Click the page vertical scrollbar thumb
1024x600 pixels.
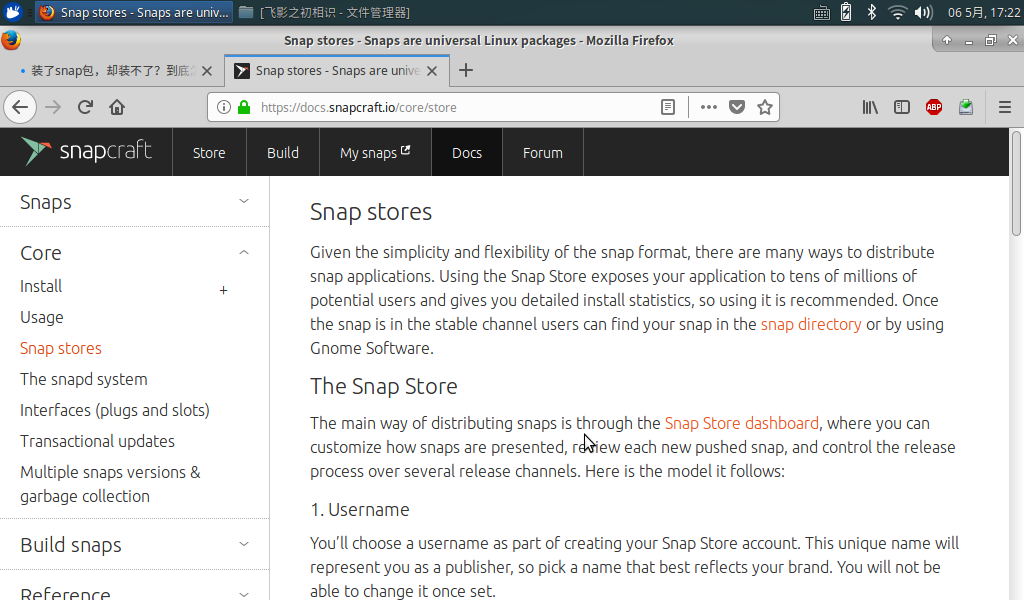click(x=1016, y=183)
